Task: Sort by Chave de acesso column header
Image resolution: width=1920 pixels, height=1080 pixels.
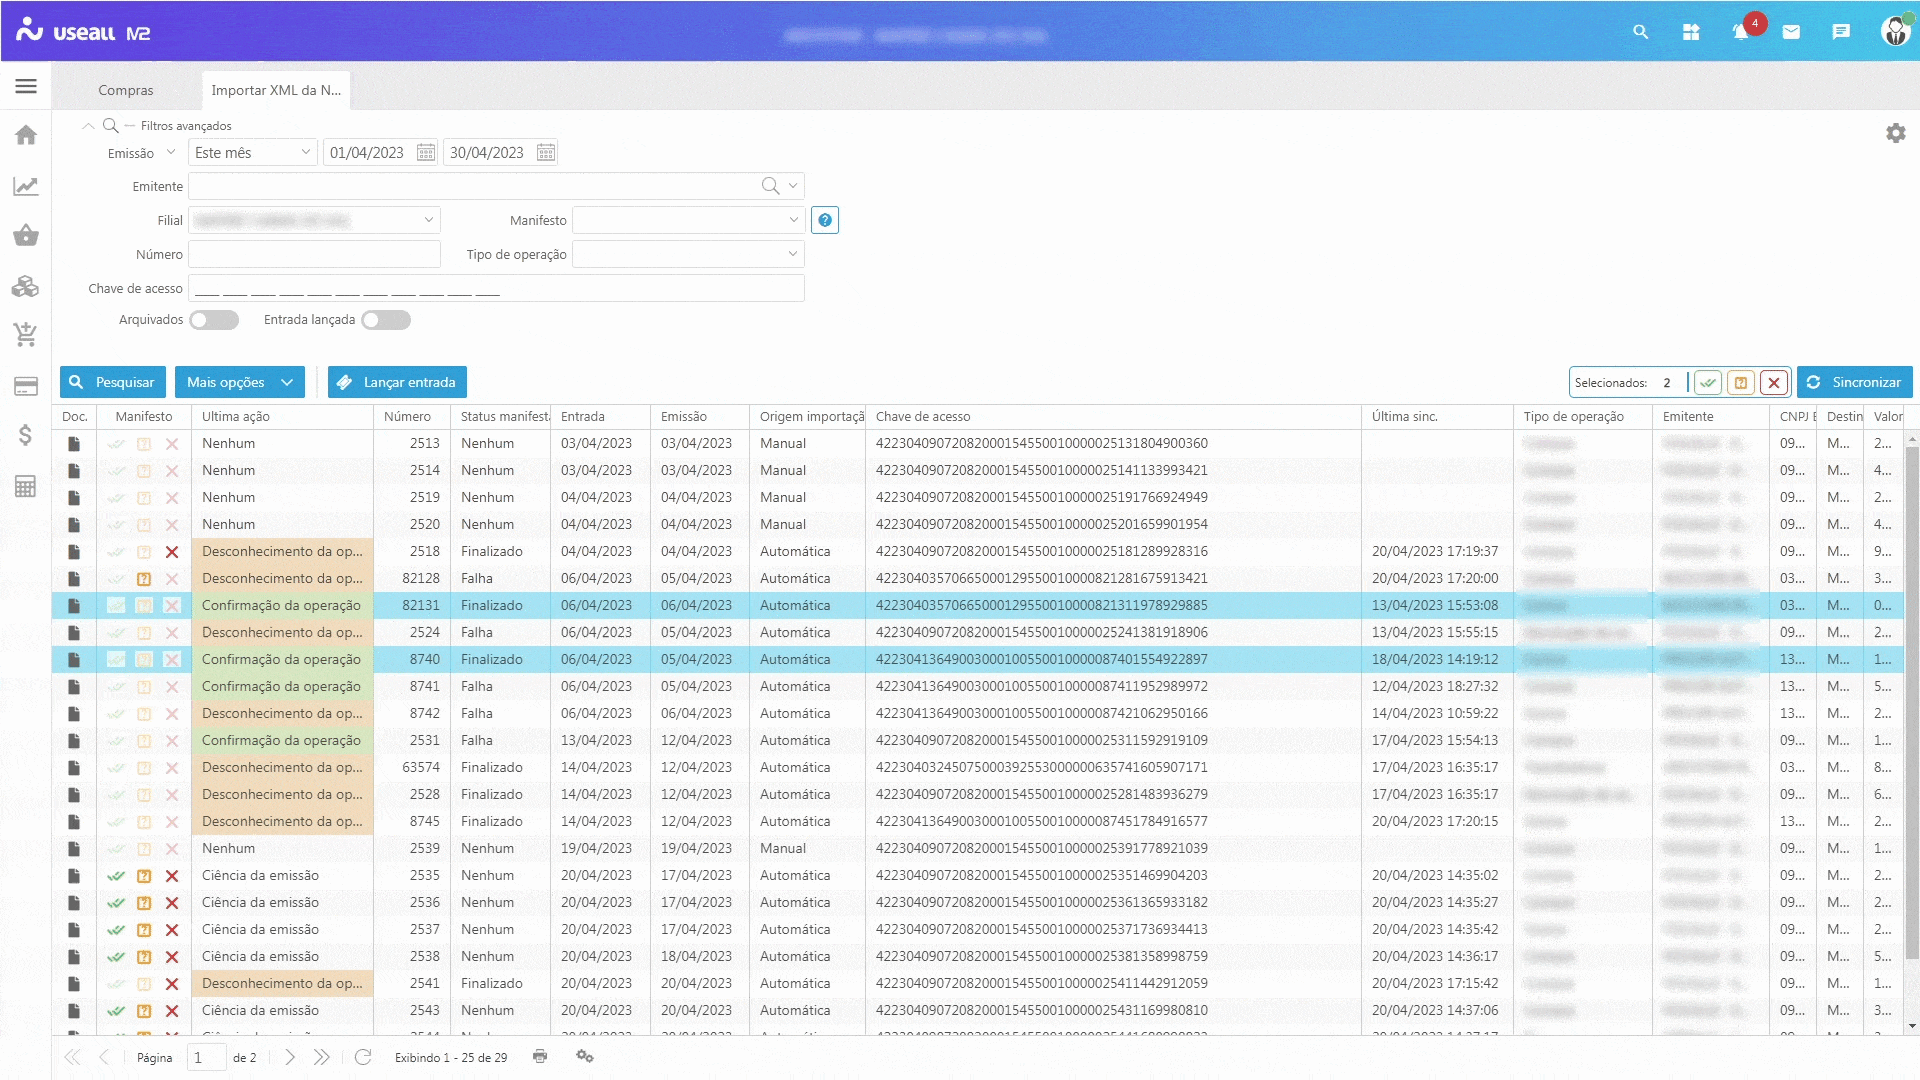Action: 1113,417
